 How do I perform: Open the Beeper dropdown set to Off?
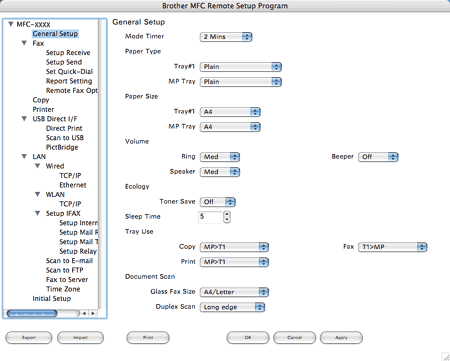(x=378, y=157)
